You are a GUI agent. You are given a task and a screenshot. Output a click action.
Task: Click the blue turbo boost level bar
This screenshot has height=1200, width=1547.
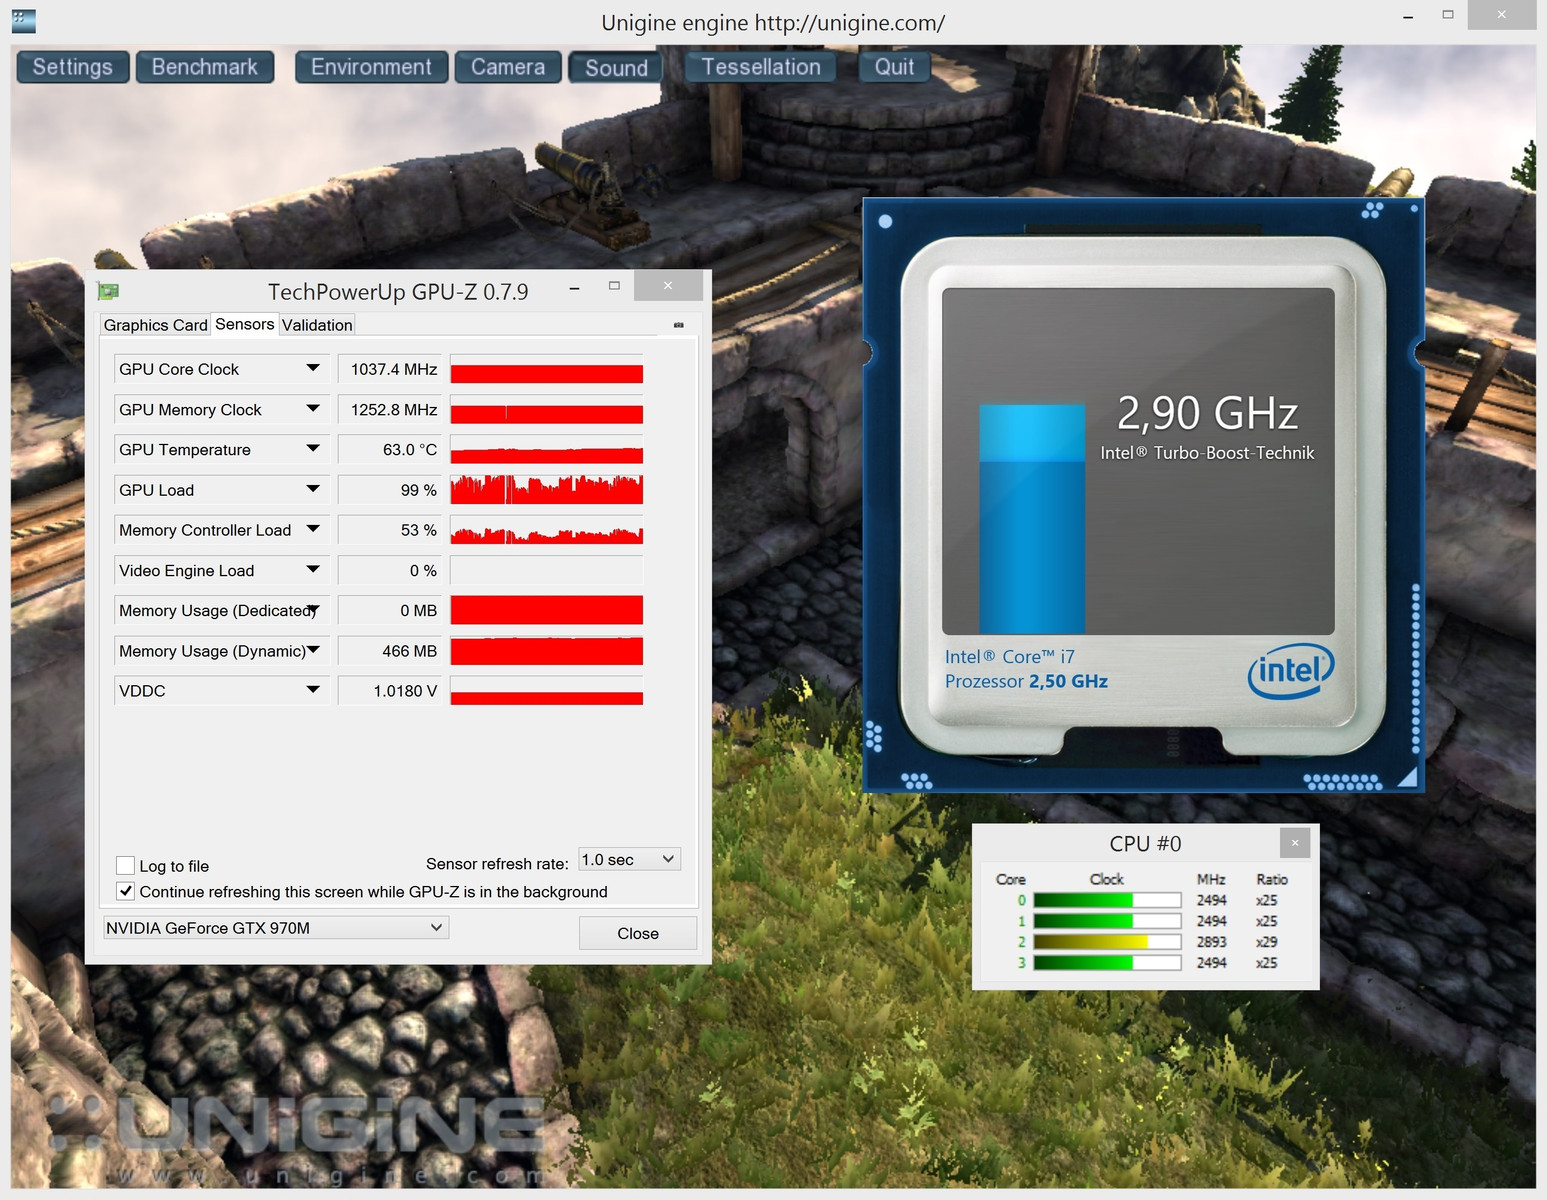click(x=1032, y=518)
